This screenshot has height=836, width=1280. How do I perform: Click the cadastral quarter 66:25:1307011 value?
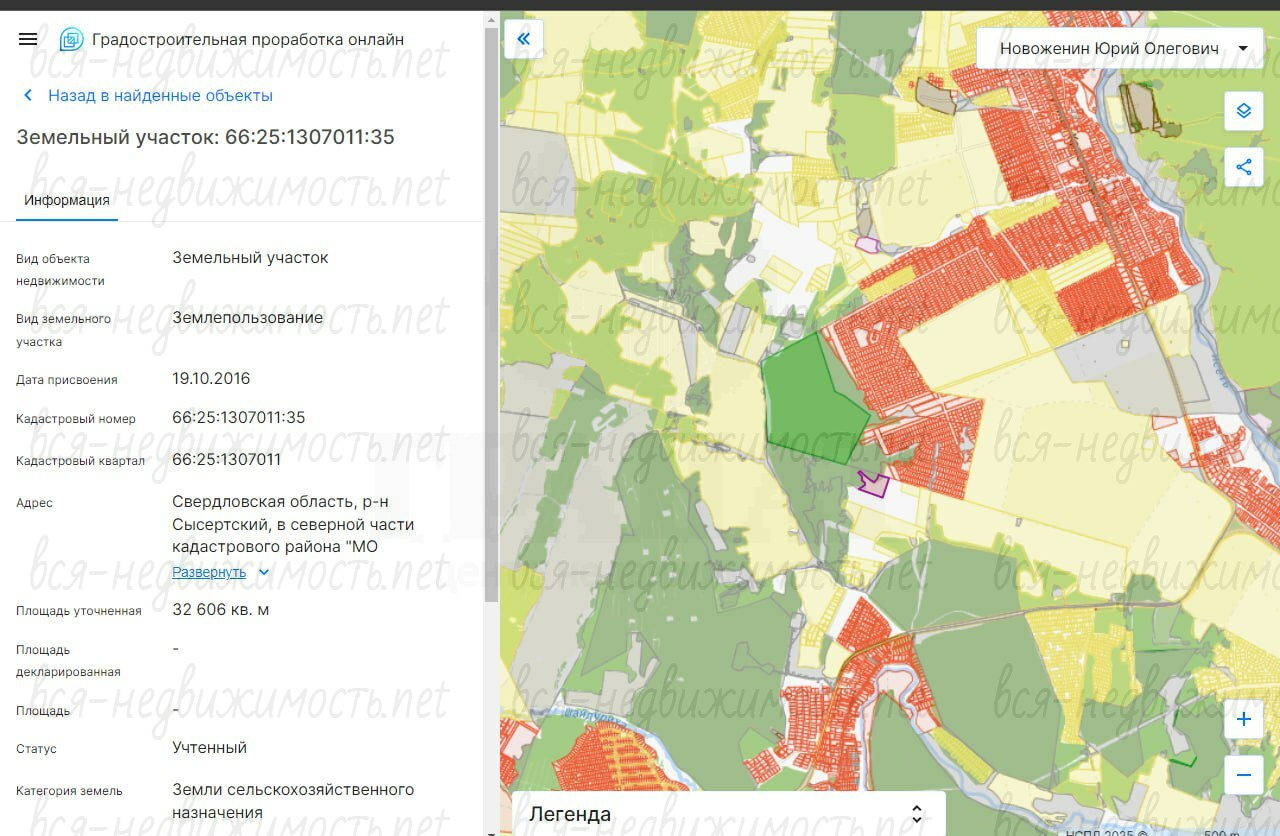pyautogui.click(x=227, y=460)
